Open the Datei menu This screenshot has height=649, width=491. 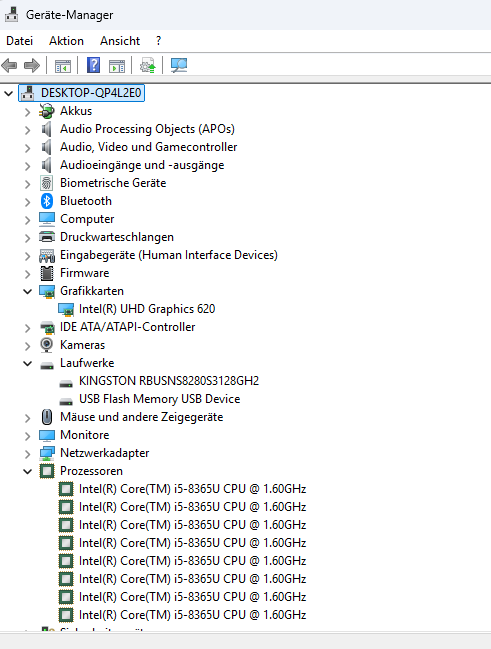[19, 41]
